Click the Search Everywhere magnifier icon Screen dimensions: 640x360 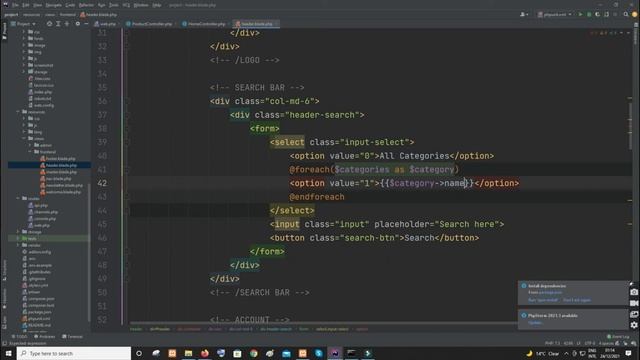(626, 14)
